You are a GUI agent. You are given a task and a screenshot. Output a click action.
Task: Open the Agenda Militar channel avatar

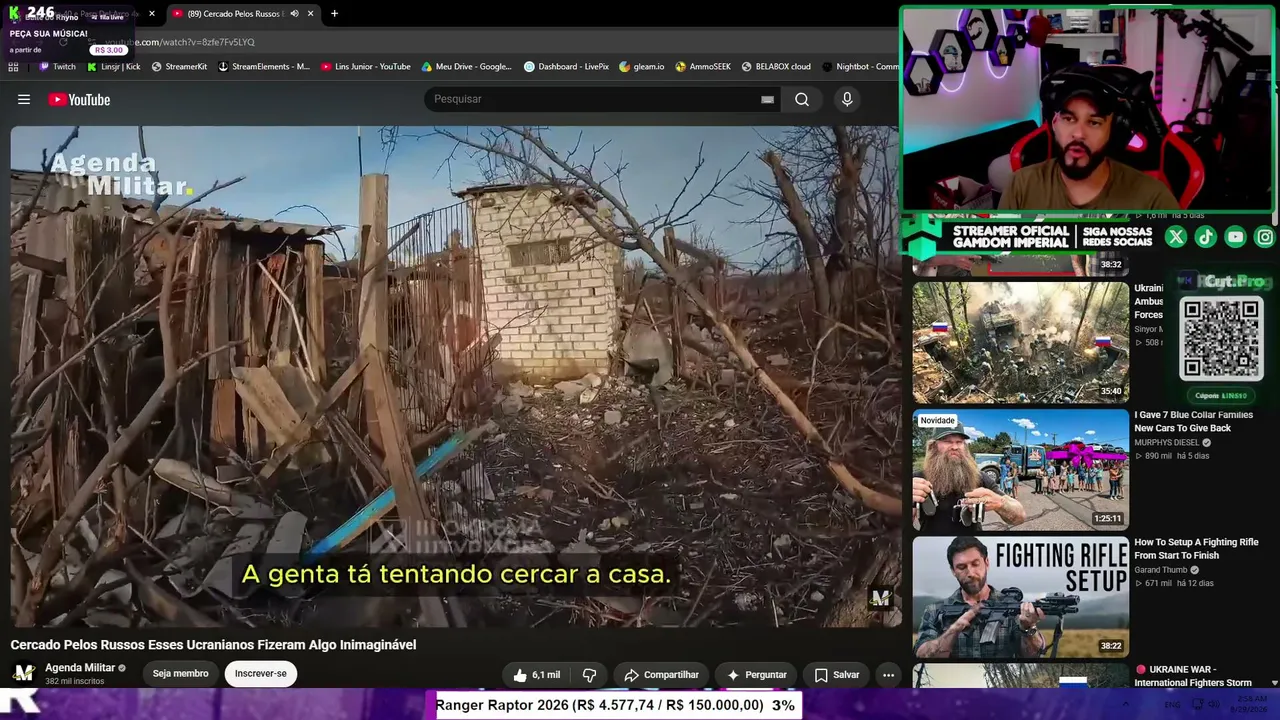(x=24, y=673)
